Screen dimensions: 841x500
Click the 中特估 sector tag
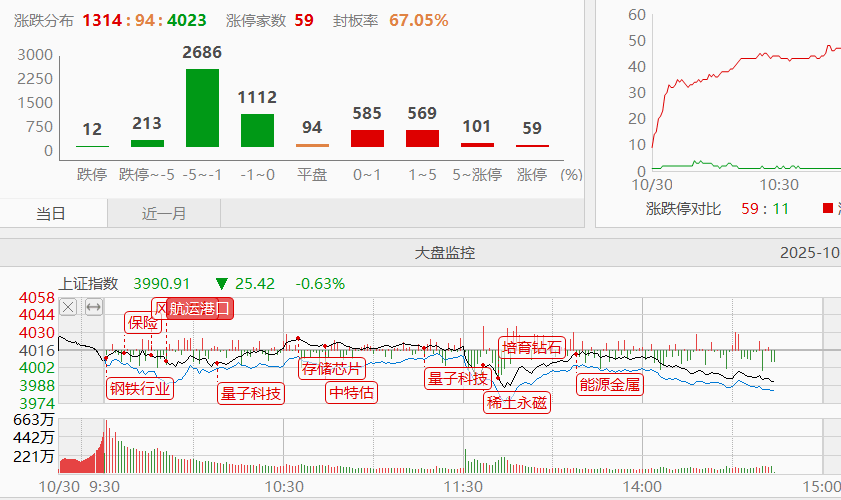pos(352,392)
